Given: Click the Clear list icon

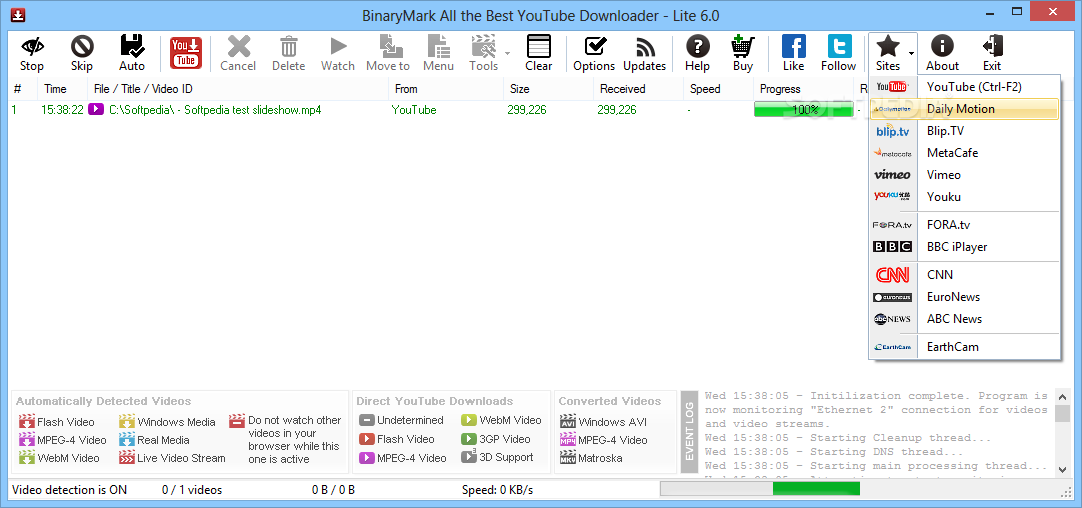Looking at the screenshot, I should click(538, 47).
